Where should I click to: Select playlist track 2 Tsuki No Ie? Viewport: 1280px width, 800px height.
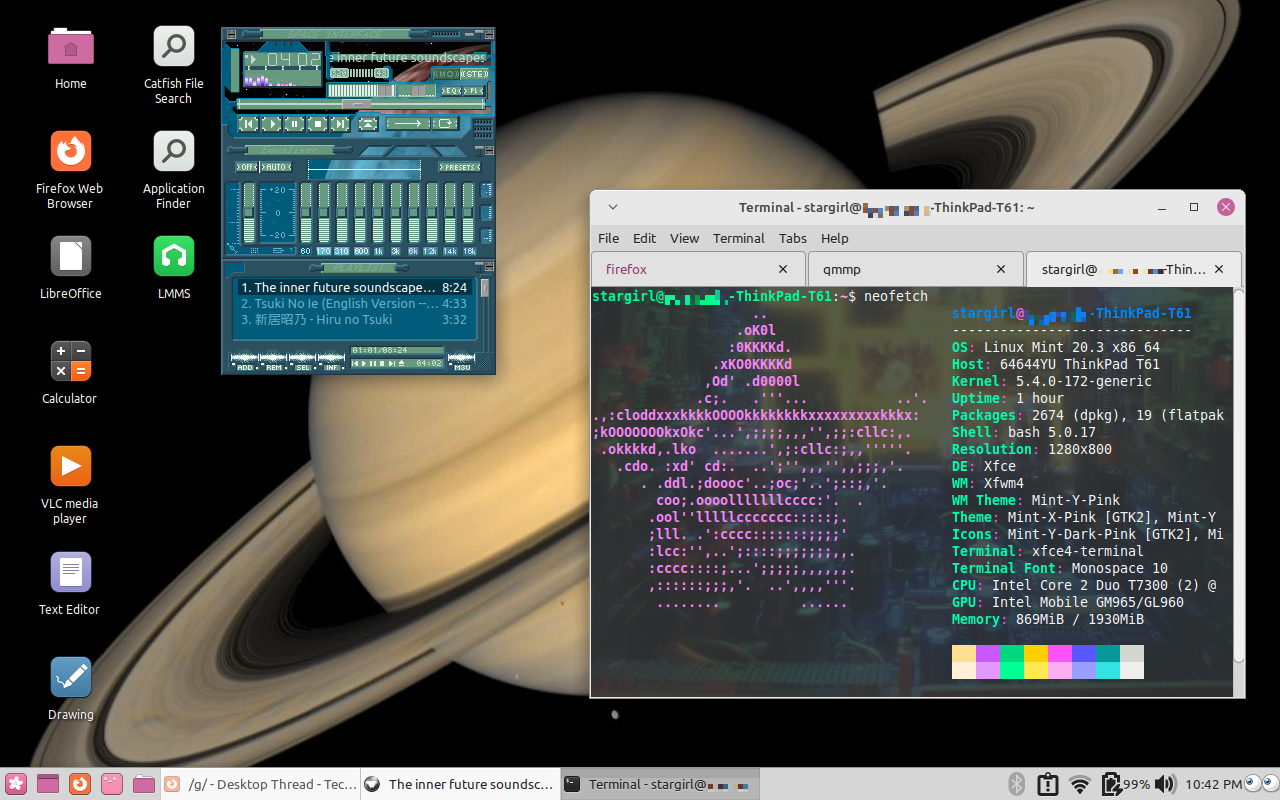tap(354, 303)
